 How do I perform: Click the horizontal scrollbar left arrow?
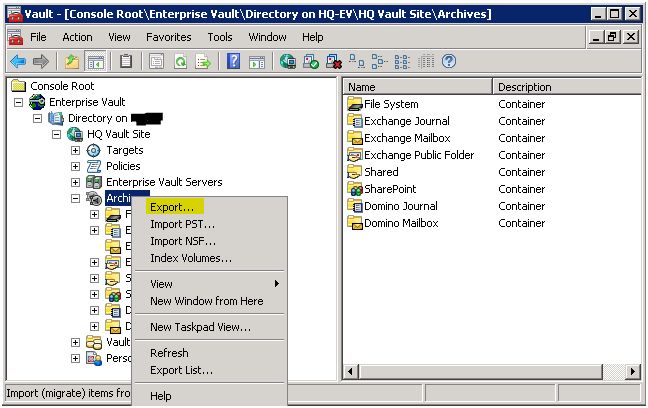351,372
